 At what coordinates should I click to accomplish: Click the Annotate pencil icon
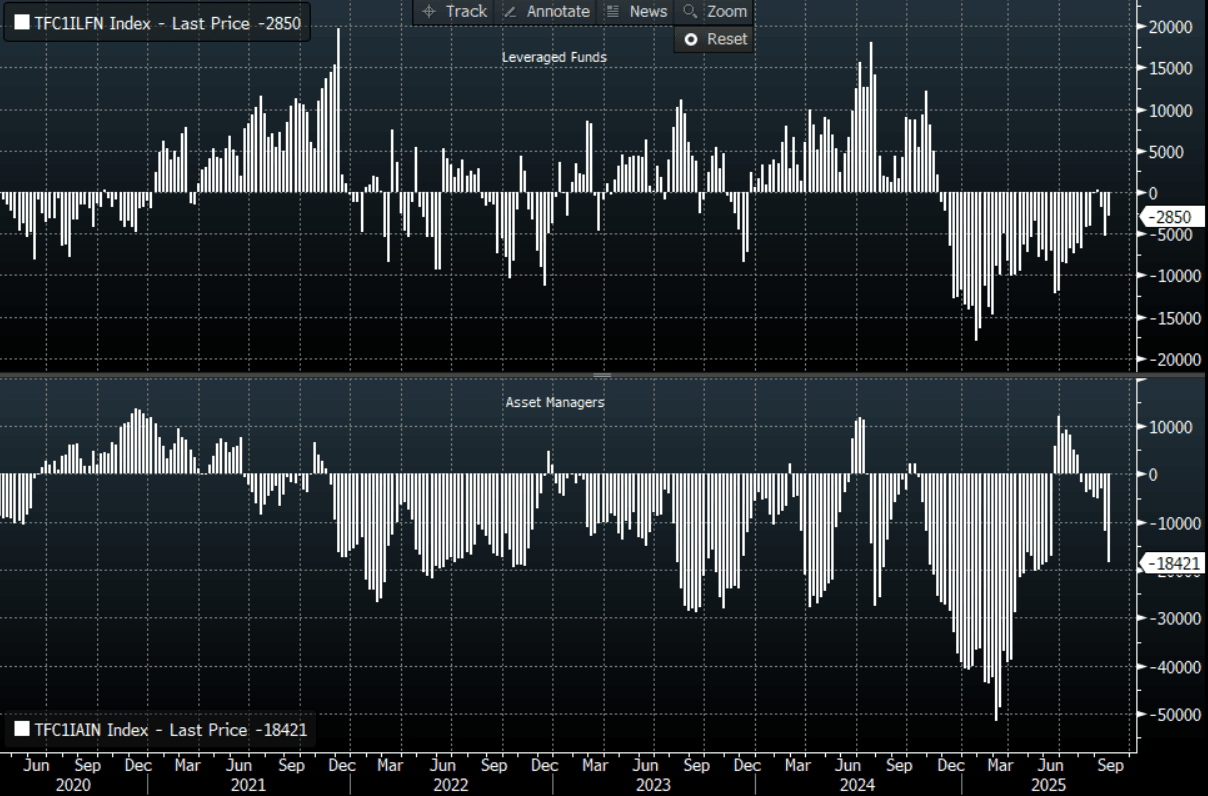[x=510, y=11]
